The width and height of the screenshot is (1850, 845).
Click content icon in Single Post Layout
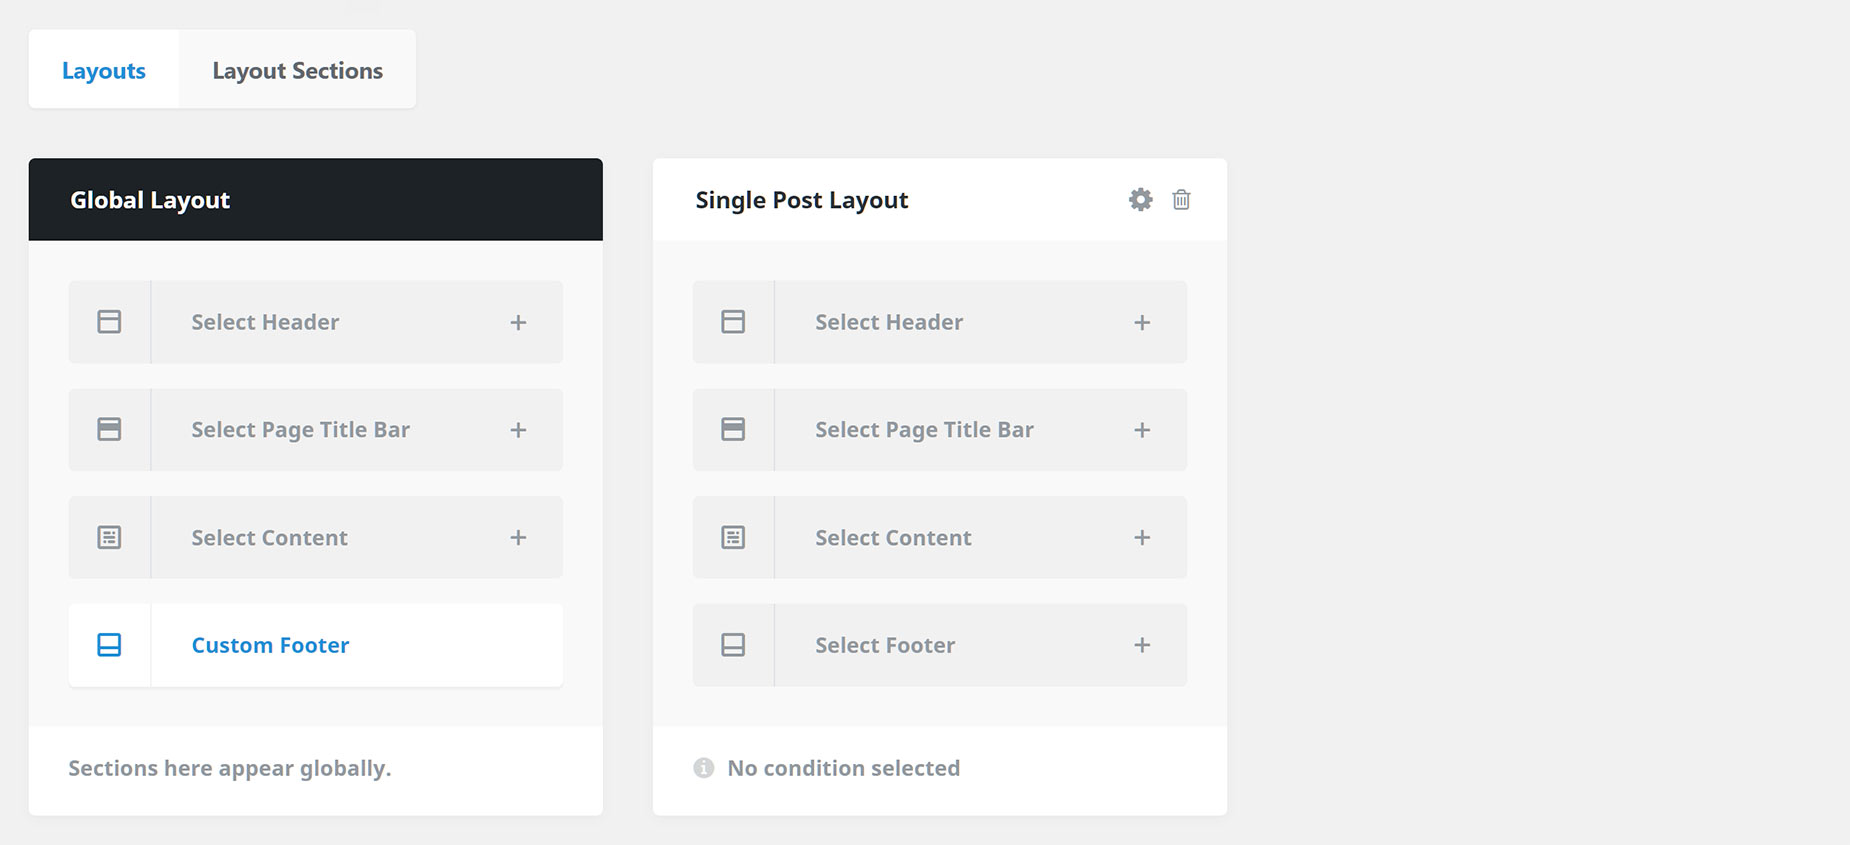click(733, 537)
